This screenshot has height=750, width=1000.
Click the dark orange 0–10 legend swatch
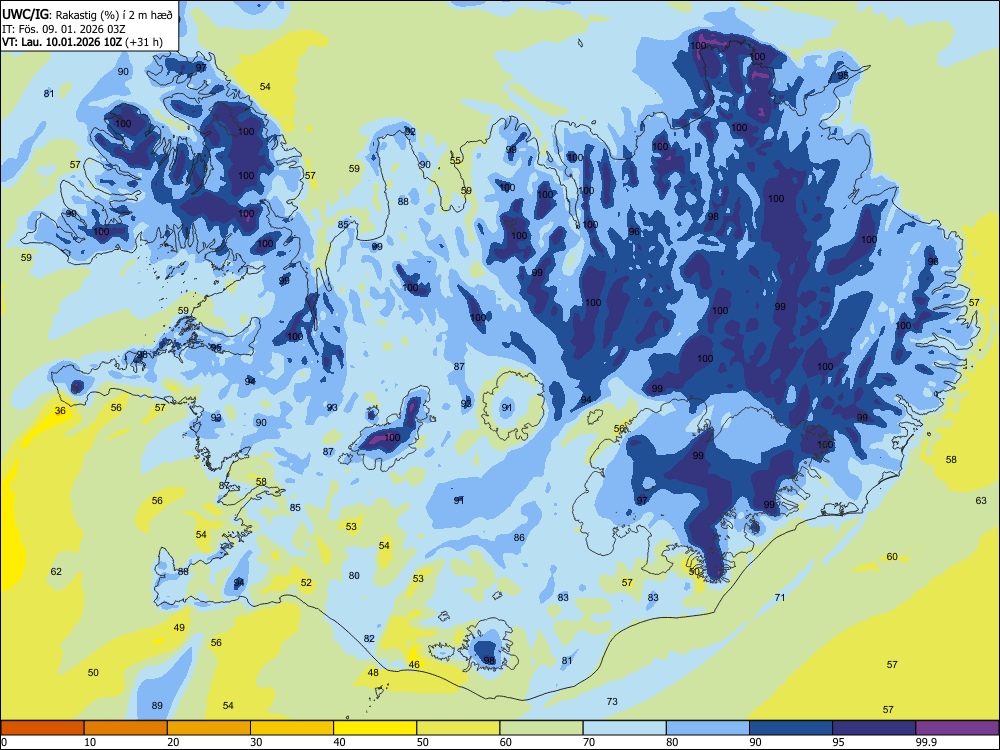43,728
